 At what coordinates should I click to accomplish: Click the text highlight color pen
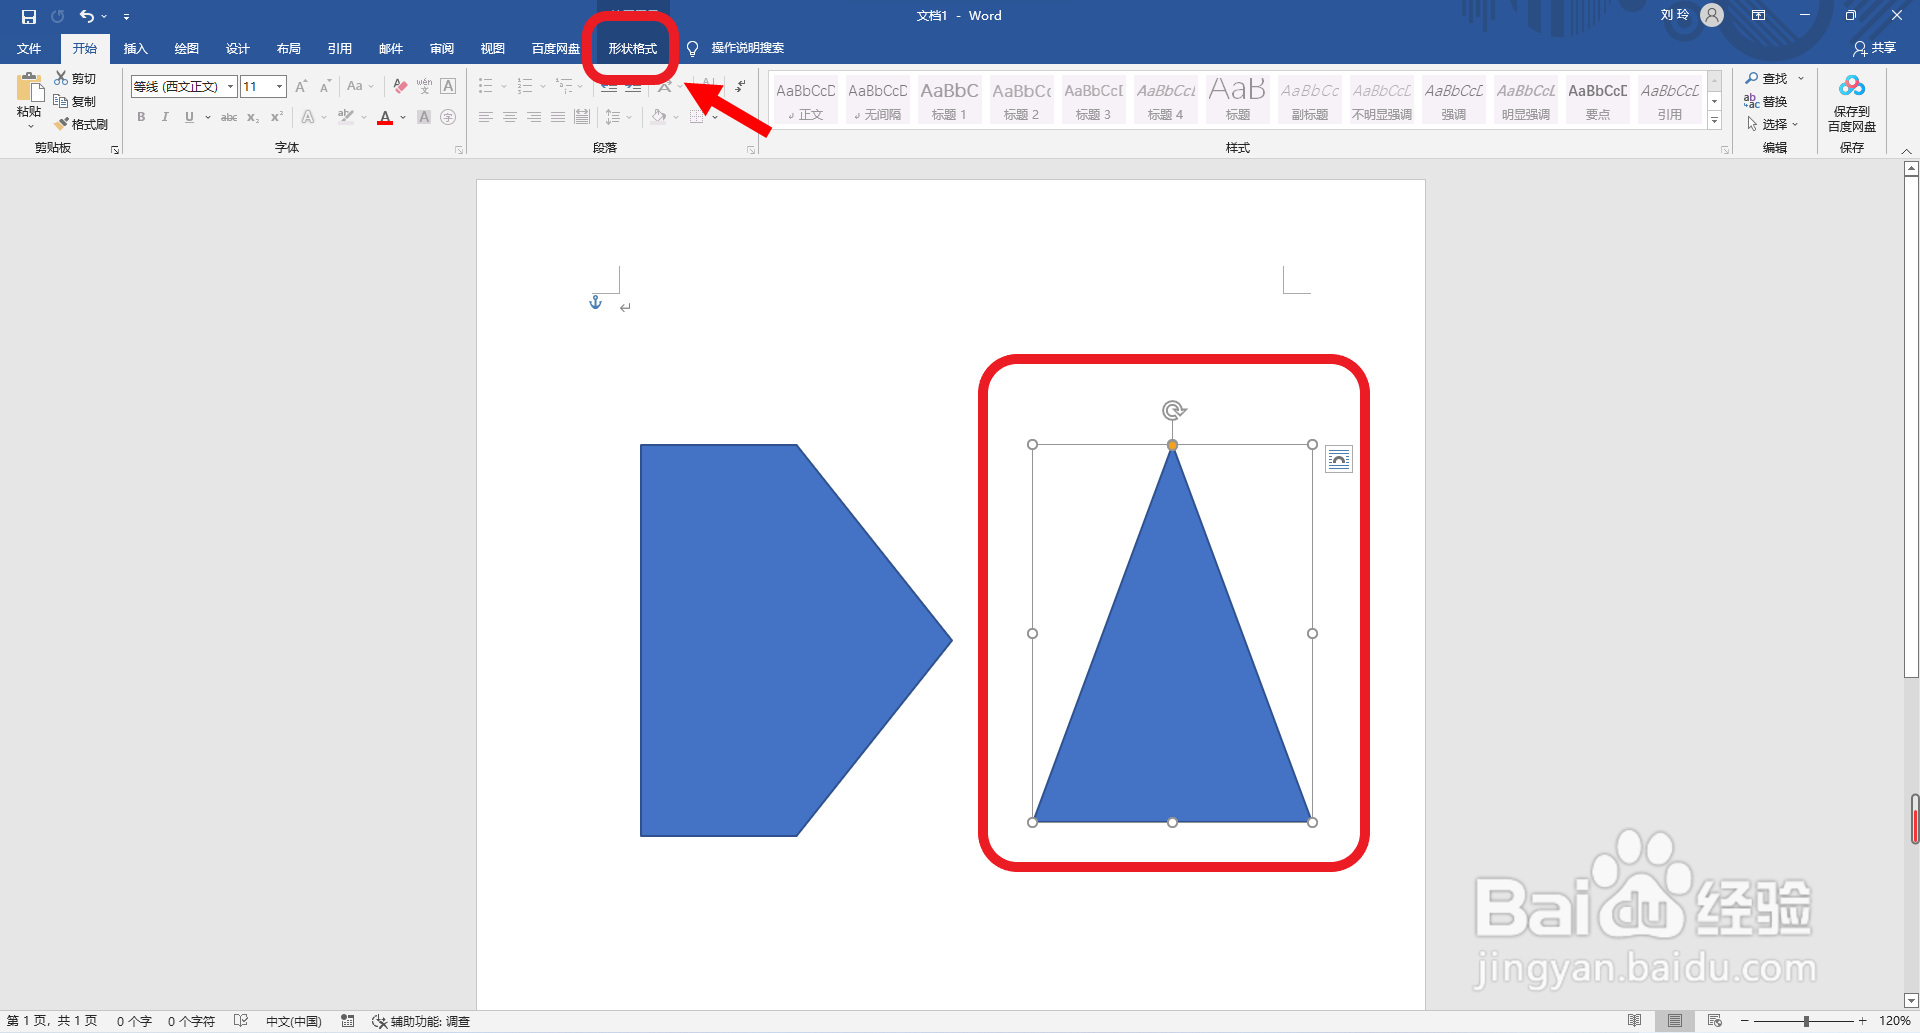pyautogui.click(x=346, y=117)
